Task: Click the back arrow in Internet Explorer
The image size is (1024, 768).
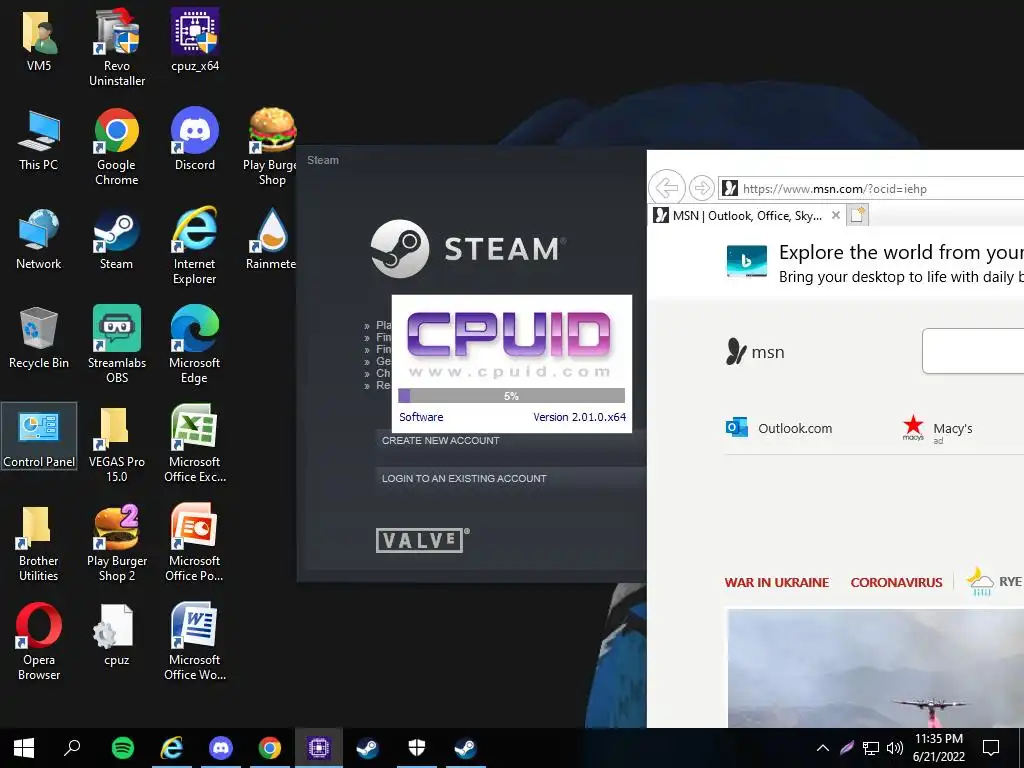Action: pyautogui.click(x=666, y=188)
